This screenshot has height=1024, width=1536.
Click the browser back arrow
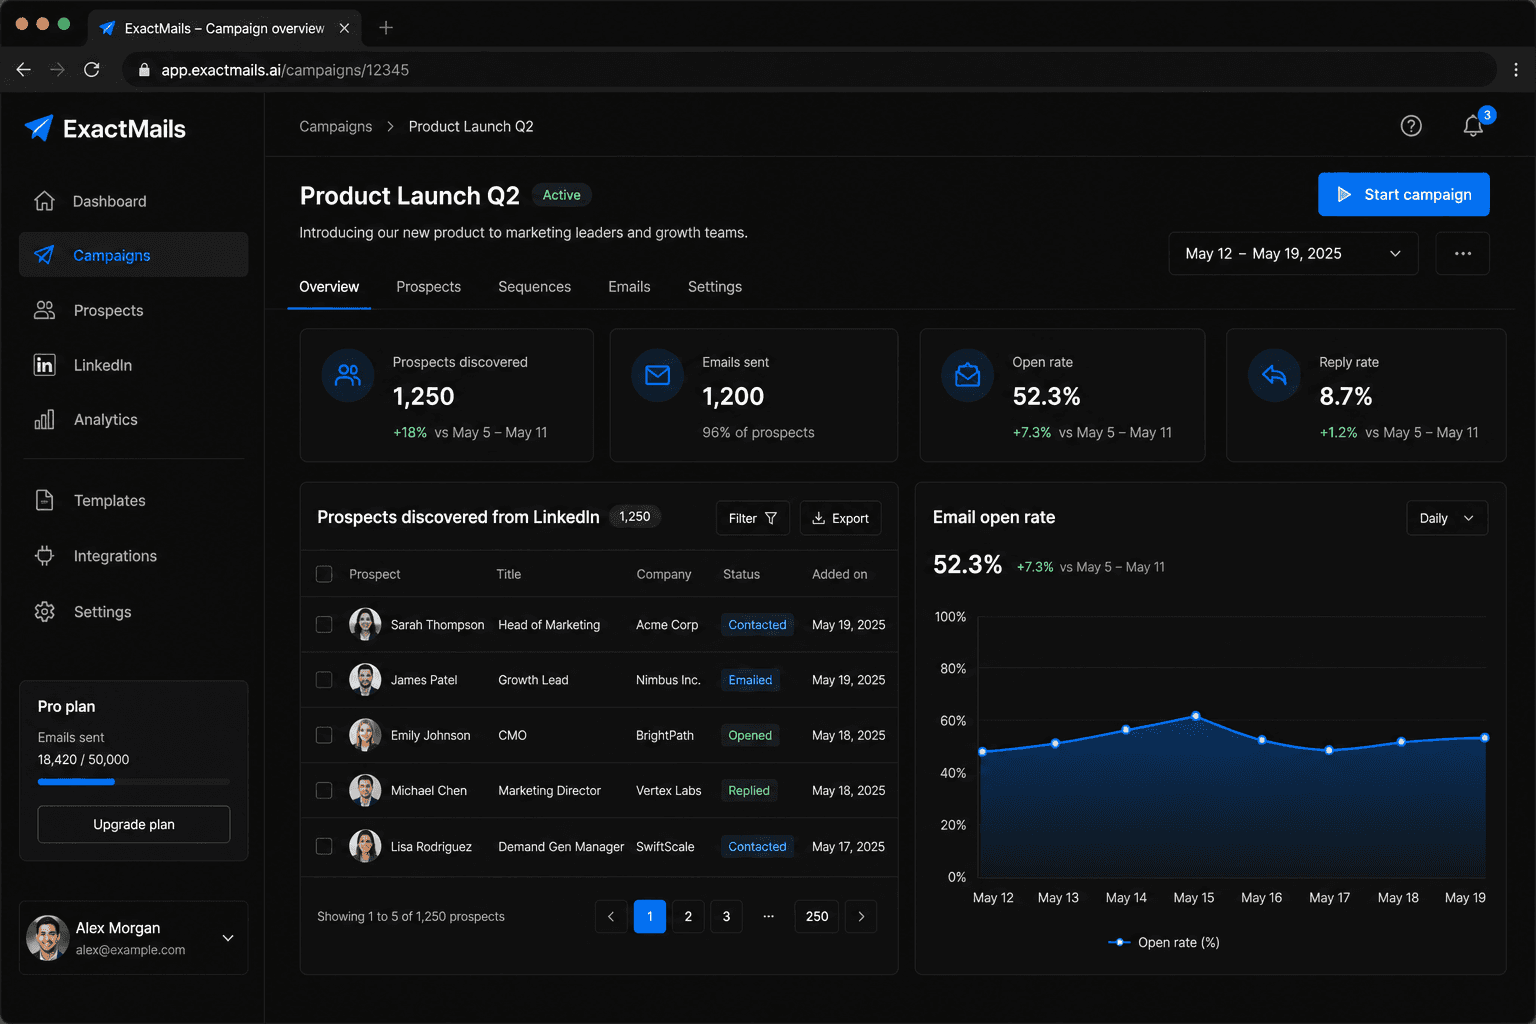(24, 70)
